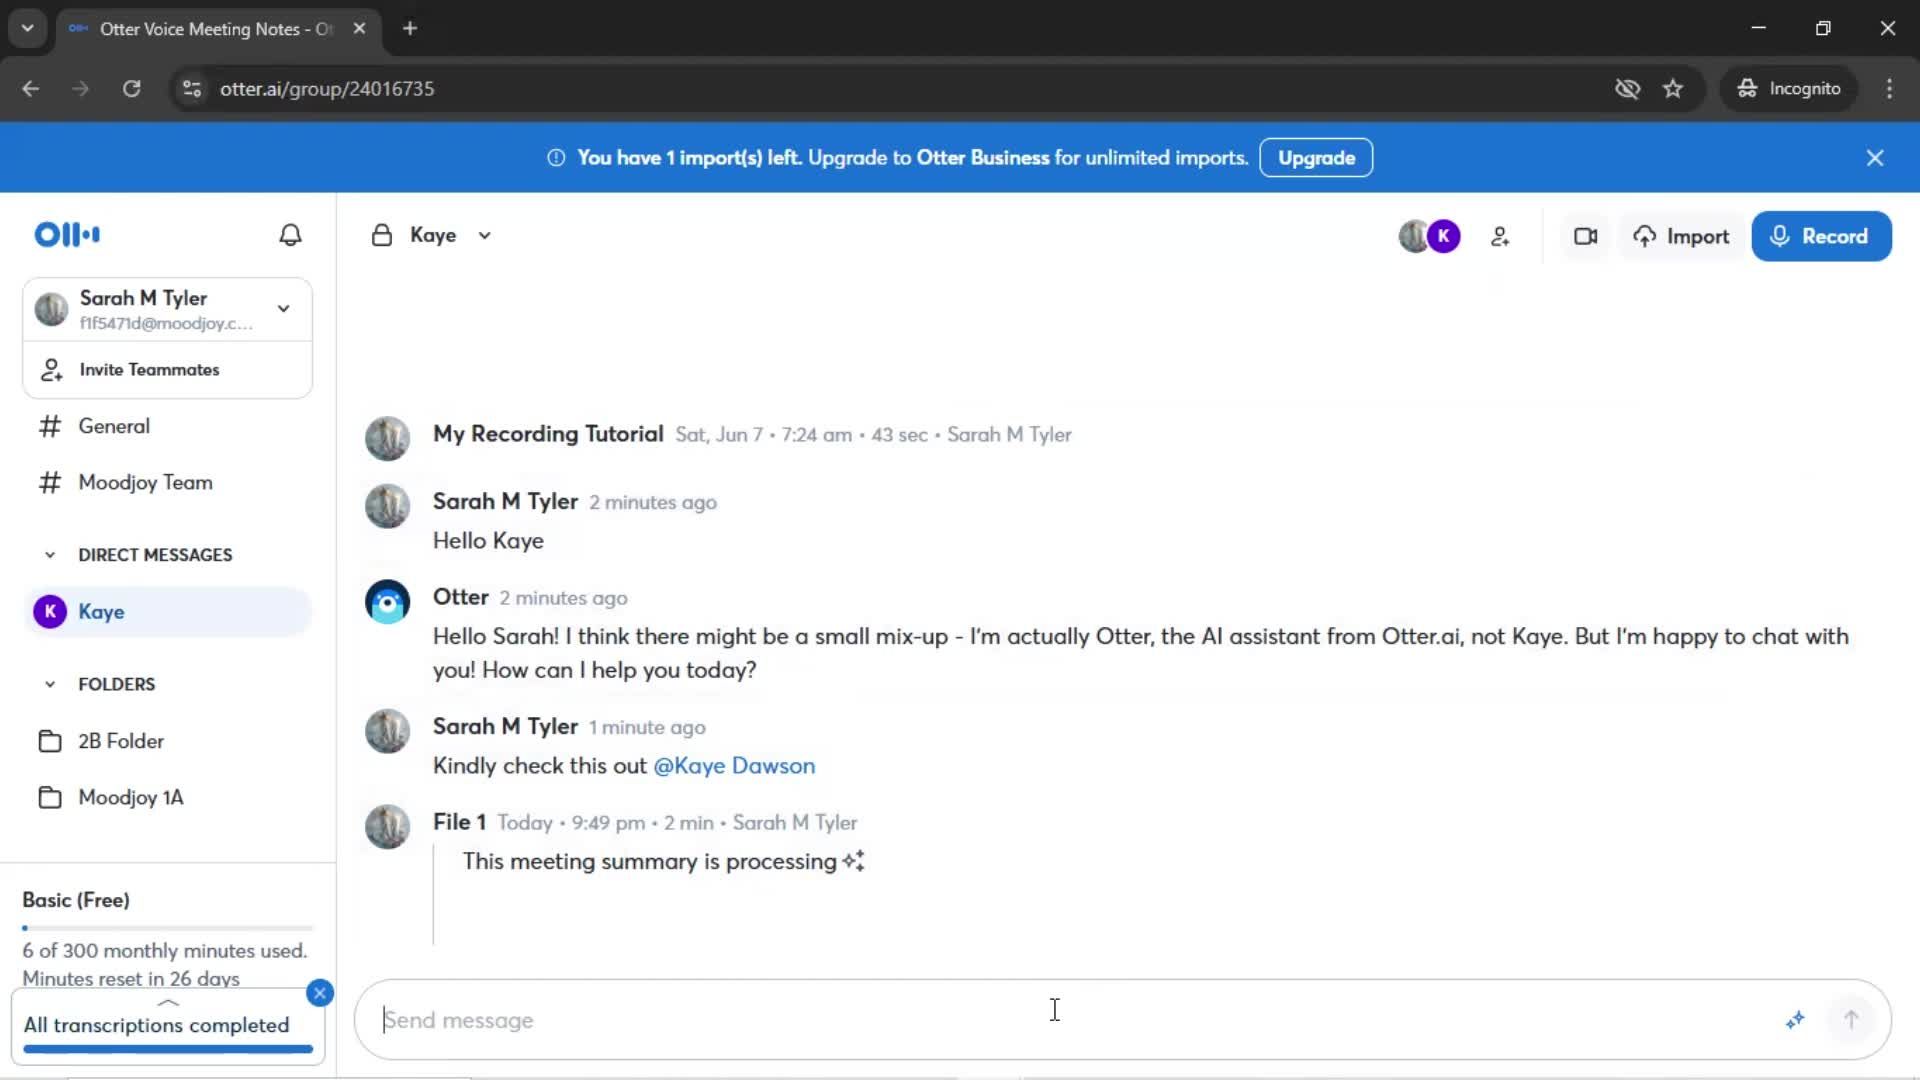Click the address bar URL
Image resolution: width=1920 pixels, height=1080 pixels.
pos(327,89)
